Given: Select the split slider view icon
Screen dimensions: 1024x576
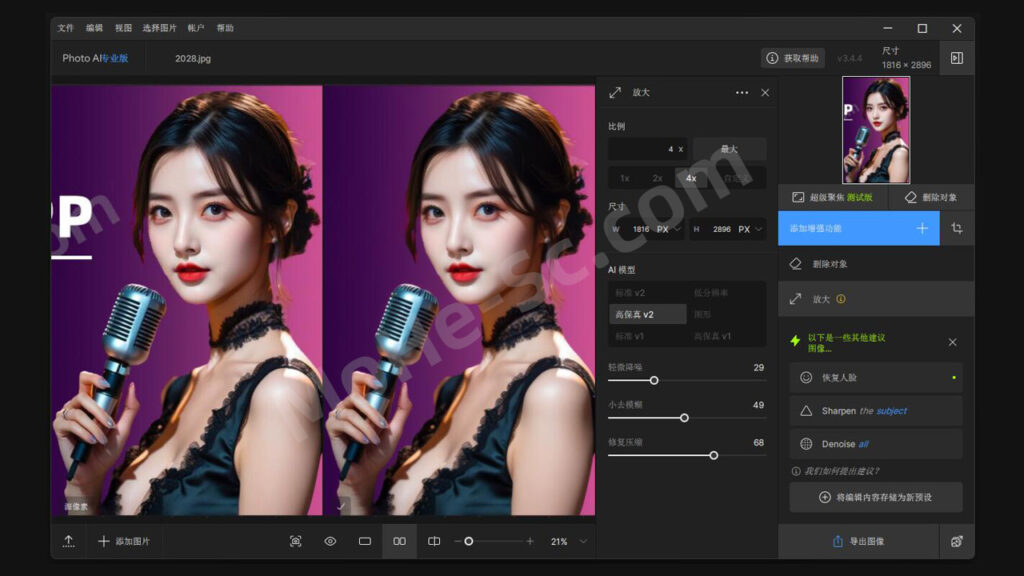Looking at the screenshot, I should pyautogui.click(x=434, y=541).
